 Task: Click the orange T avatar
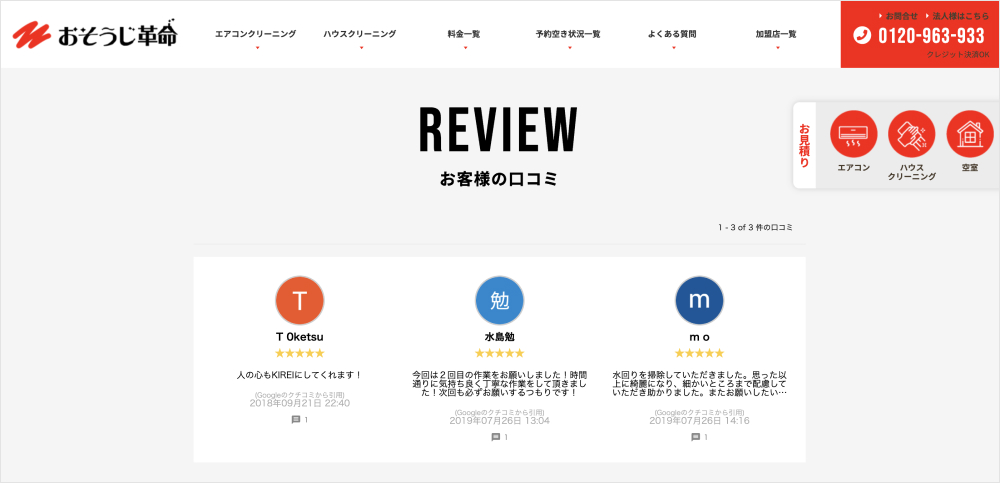point(300,300)
